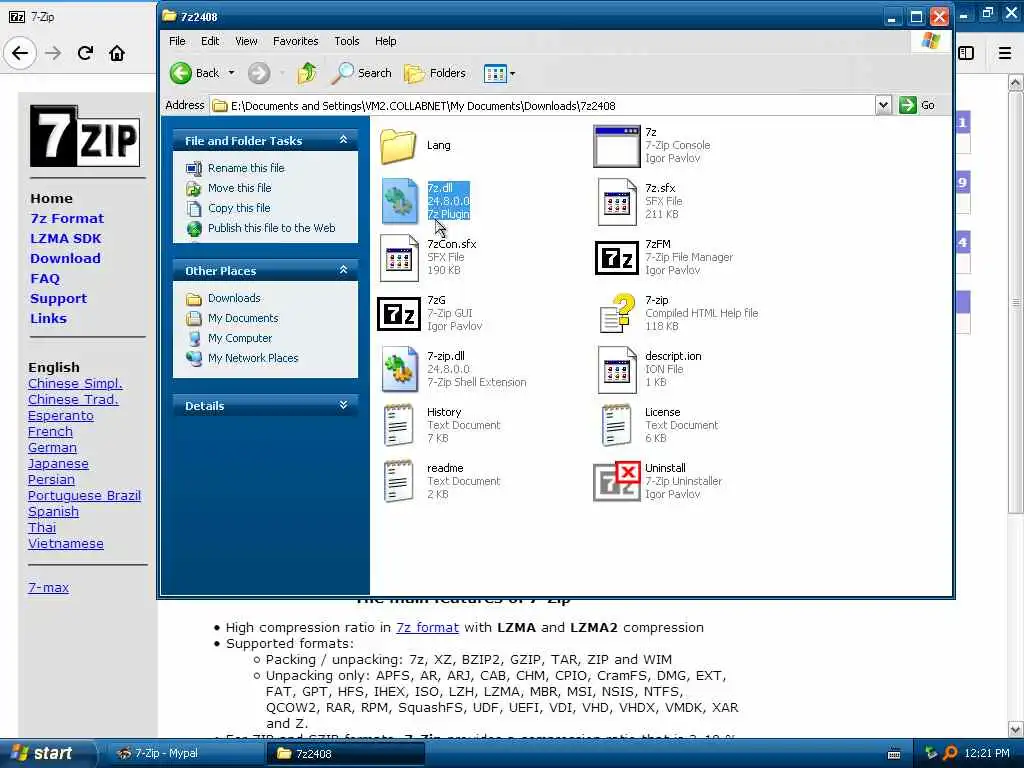Click browser home icon in Mypal
The height and width of the screenshot is (768, 1024).
coord(117,53)
